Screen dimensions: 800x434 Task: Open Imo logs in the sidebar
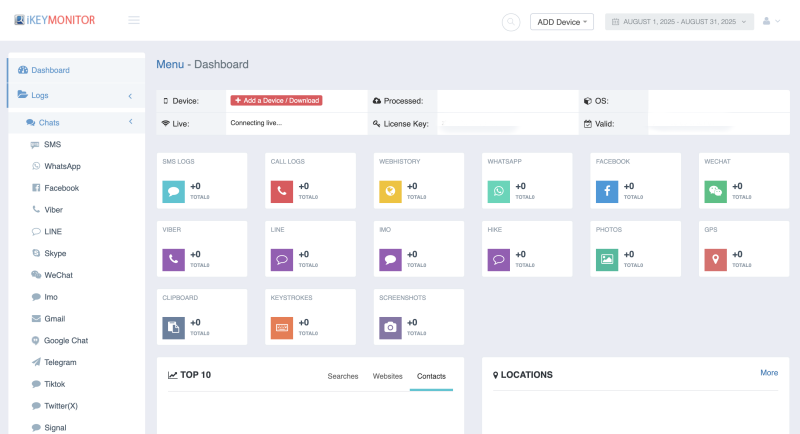(50, 297)
